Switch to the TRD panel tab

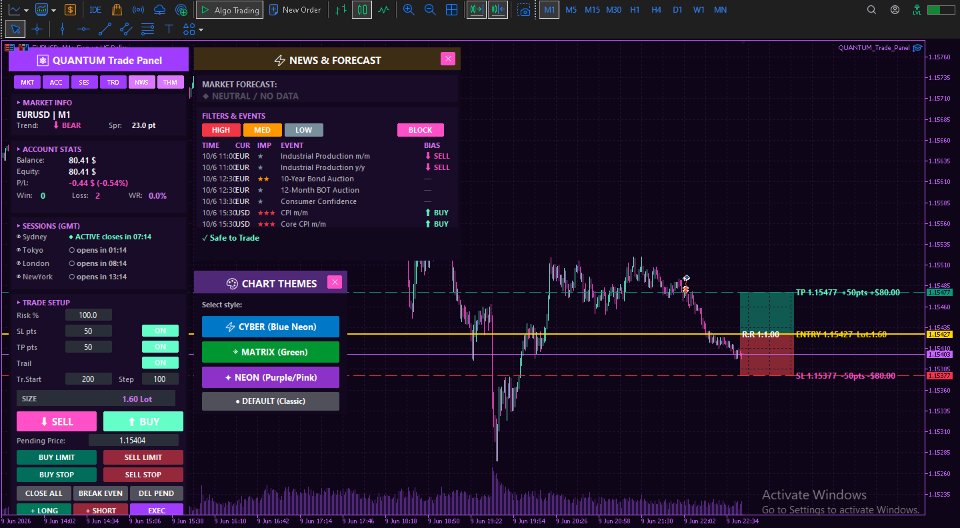[x=113, y=82]
